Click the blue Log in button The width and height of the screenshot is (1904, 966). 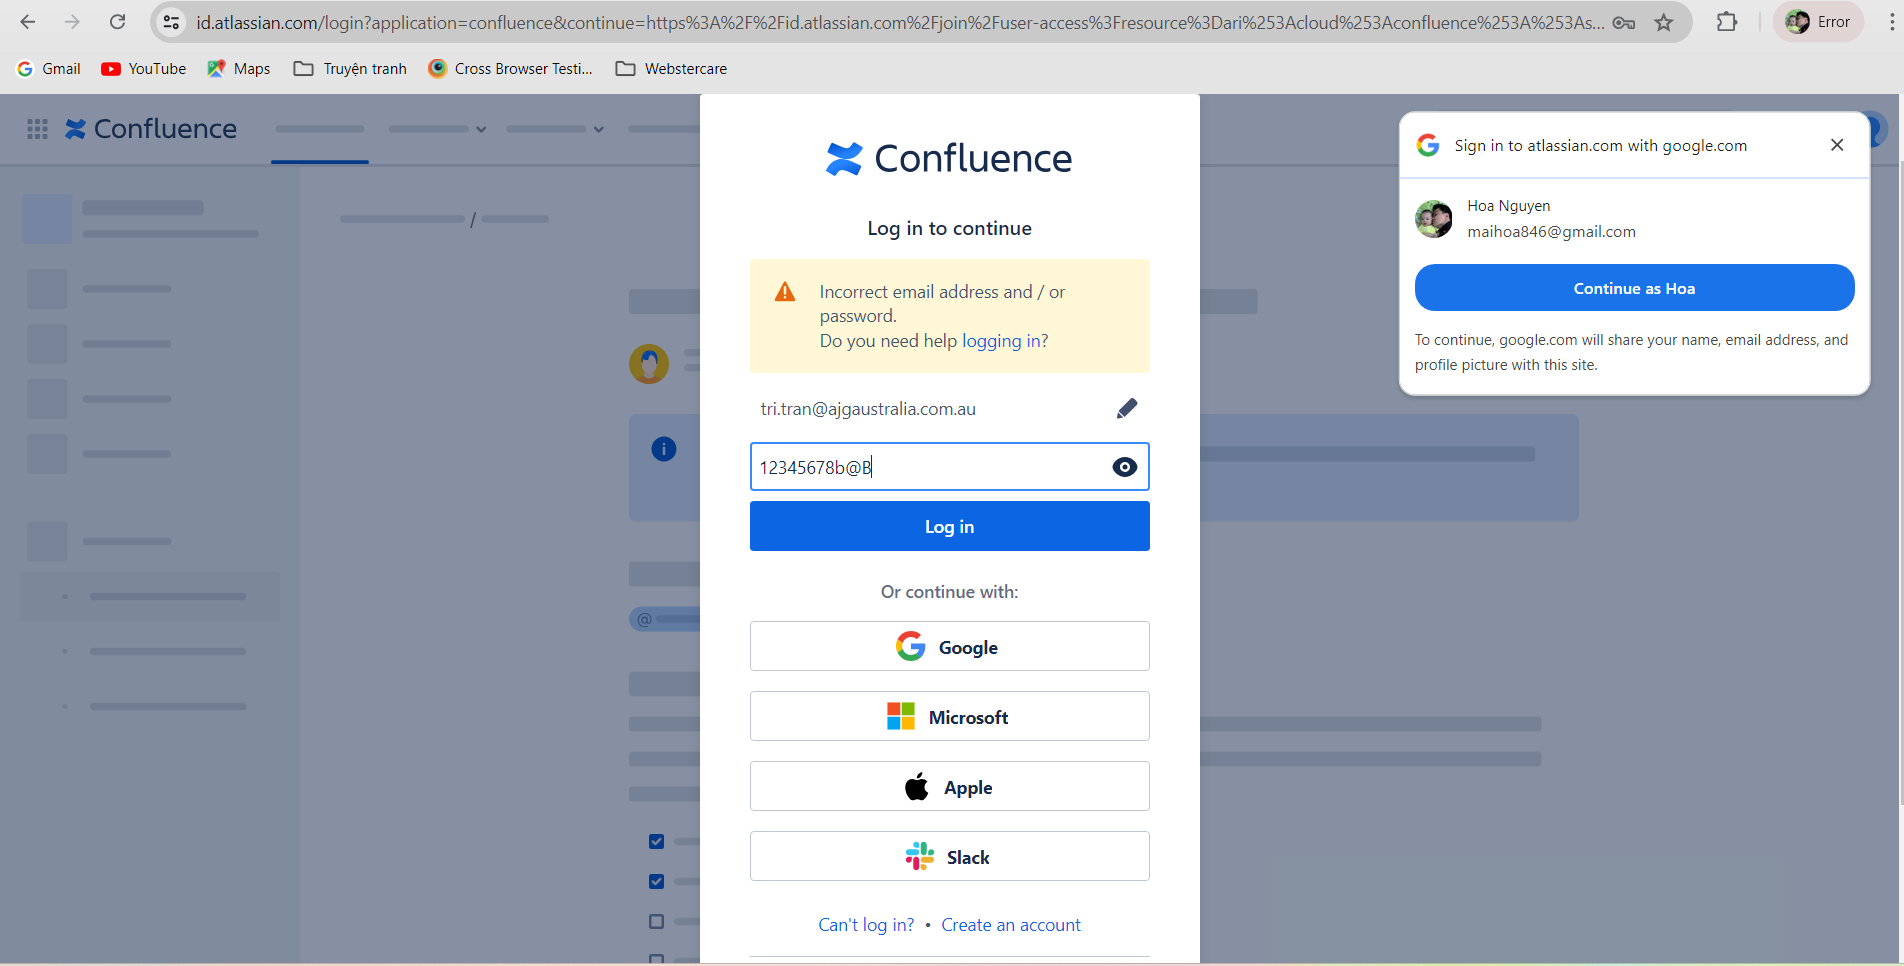(950, 526)
